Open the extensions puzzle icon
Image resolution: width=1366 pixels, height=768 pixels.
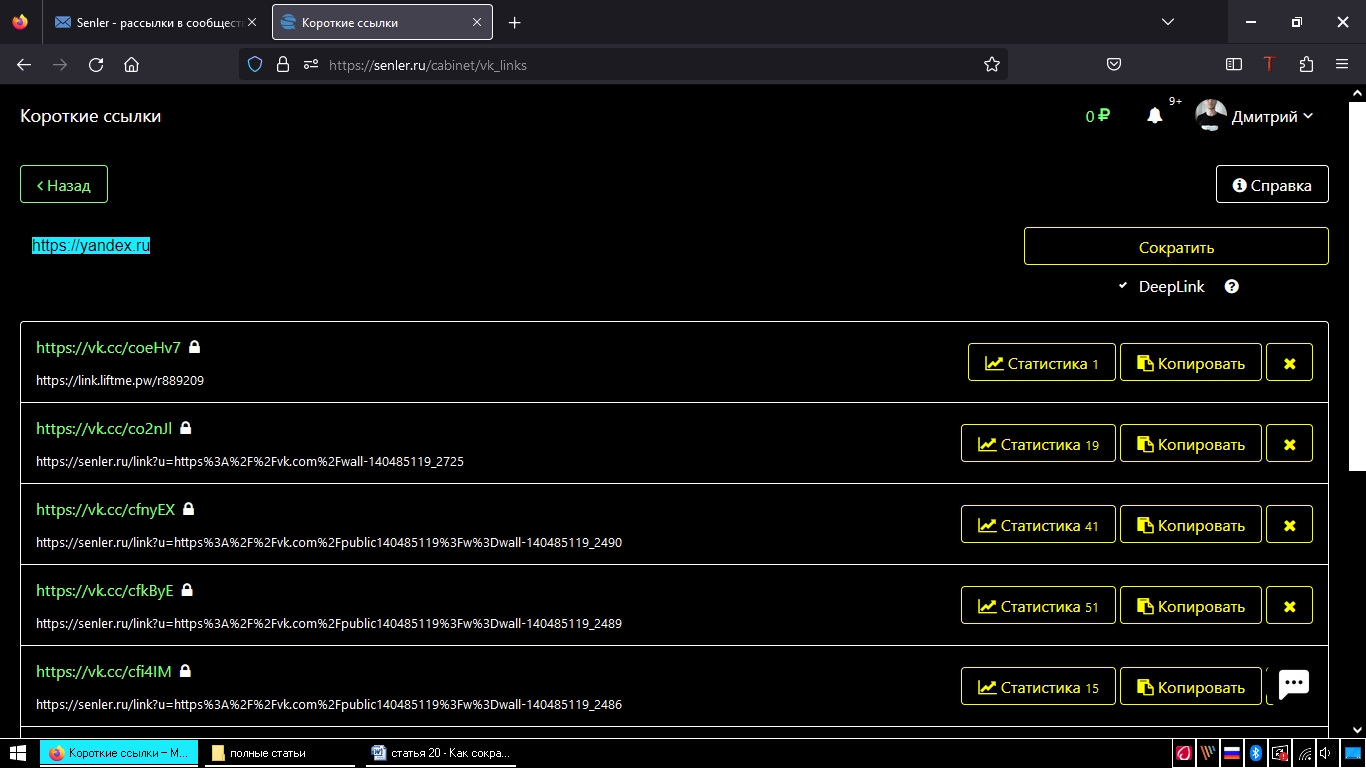click(1306, 64)
